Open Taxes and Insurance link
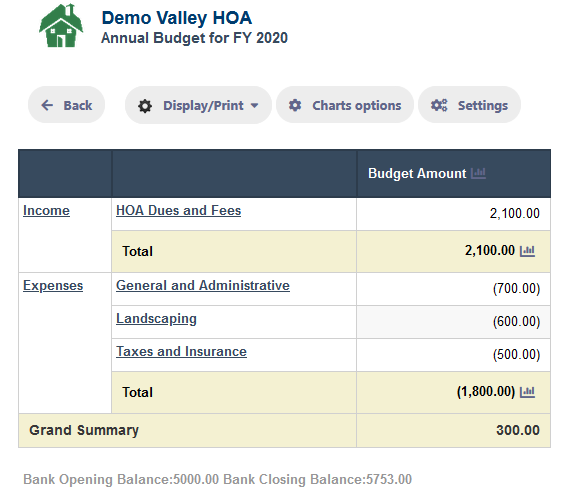Image resolution: width=567 pixels, height=496 pixels. (x=181, y=351)
